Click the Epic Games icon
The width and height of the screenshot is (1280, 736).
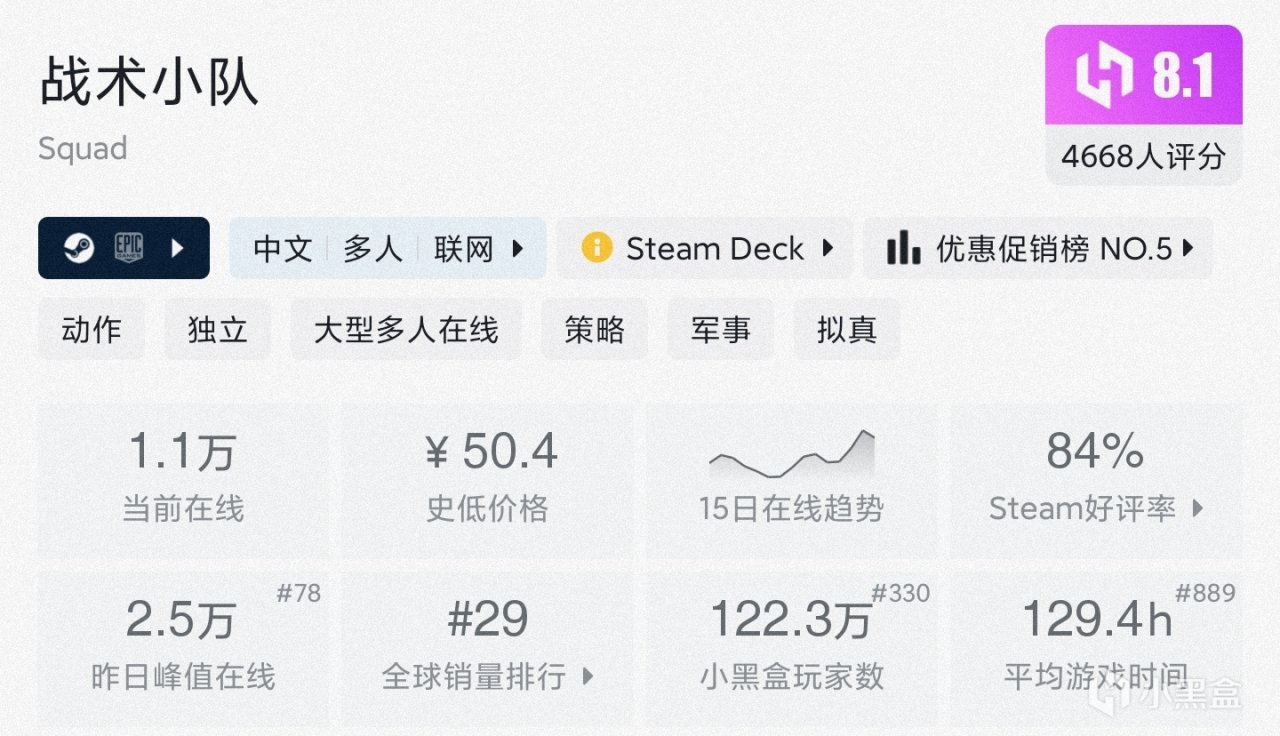pos(130,248)
